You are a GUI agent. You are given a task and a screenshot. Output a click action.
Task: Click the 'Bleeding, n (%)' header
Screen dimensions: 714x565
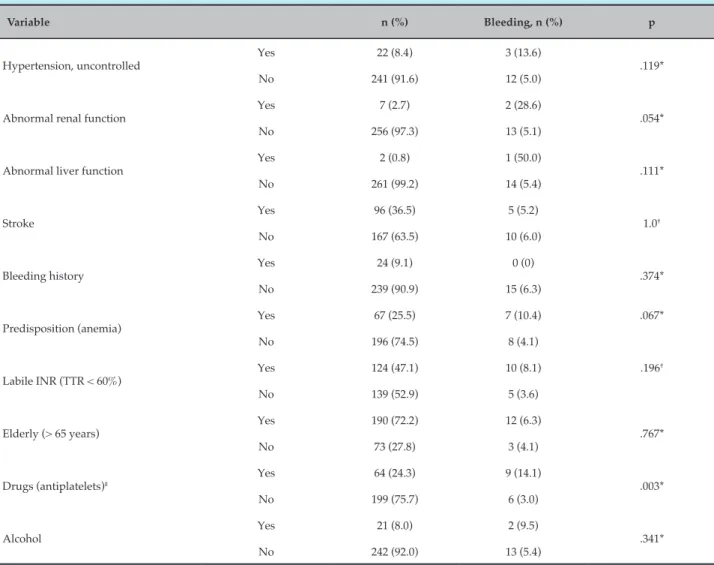[523, 22]
